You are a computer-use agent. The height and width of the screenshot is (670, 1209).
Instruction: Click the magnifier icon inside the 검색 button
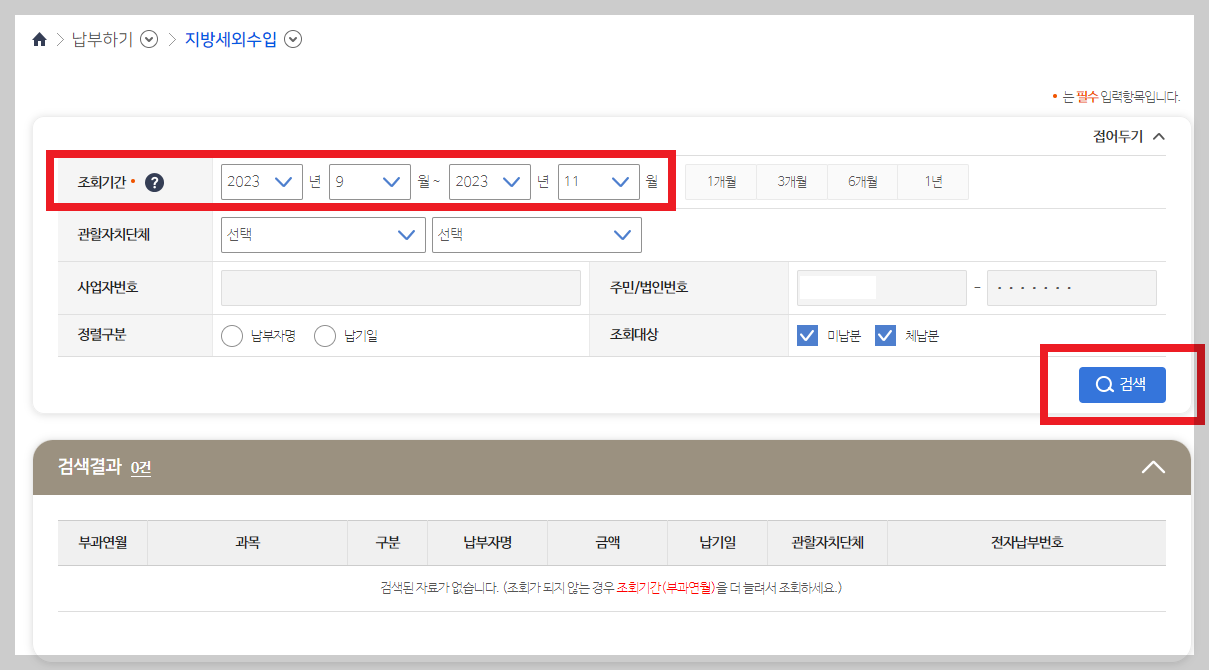(1103, 385)
